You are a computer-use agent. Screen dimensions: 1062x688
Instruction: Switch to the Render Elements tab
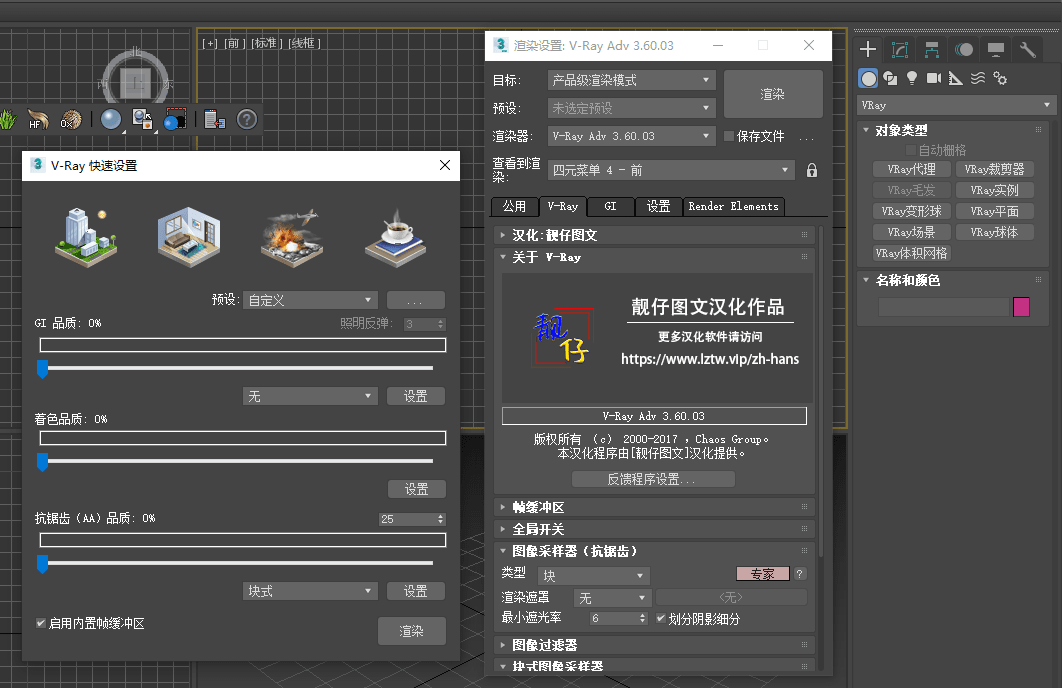tap(734, 207)
